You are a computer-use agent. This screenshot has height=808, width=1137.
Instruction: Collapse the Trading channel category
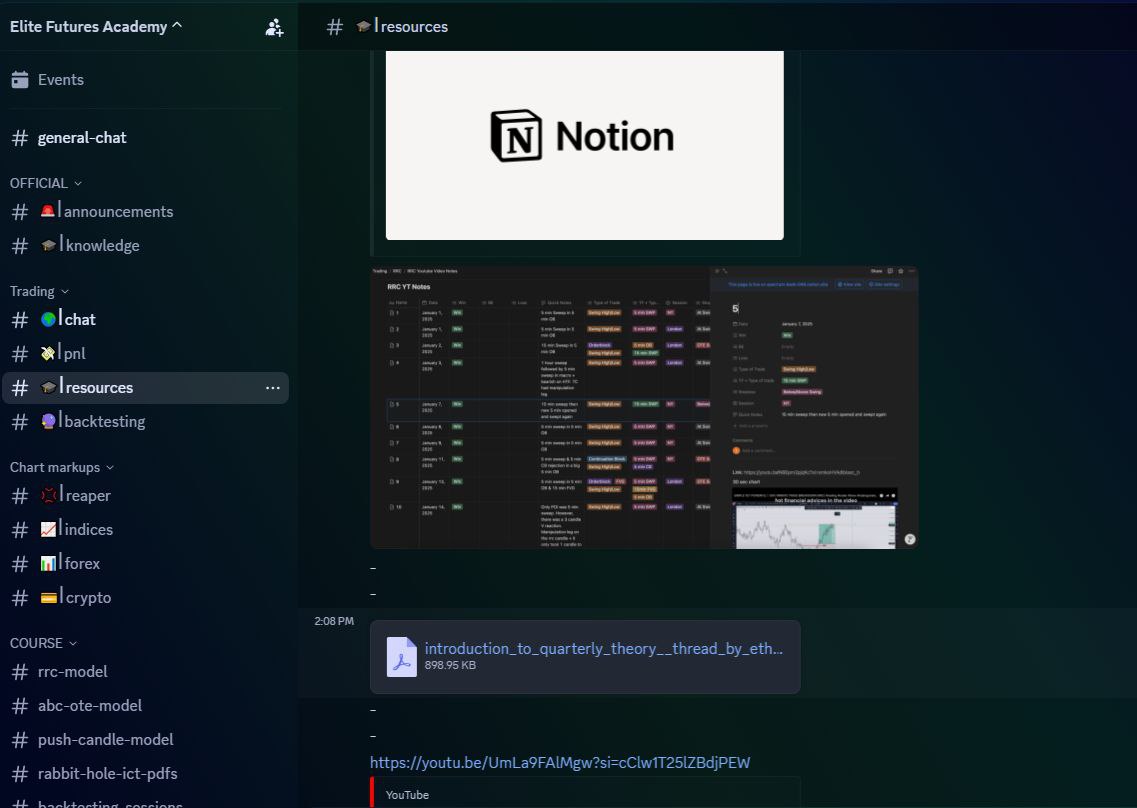click(39, 291)
